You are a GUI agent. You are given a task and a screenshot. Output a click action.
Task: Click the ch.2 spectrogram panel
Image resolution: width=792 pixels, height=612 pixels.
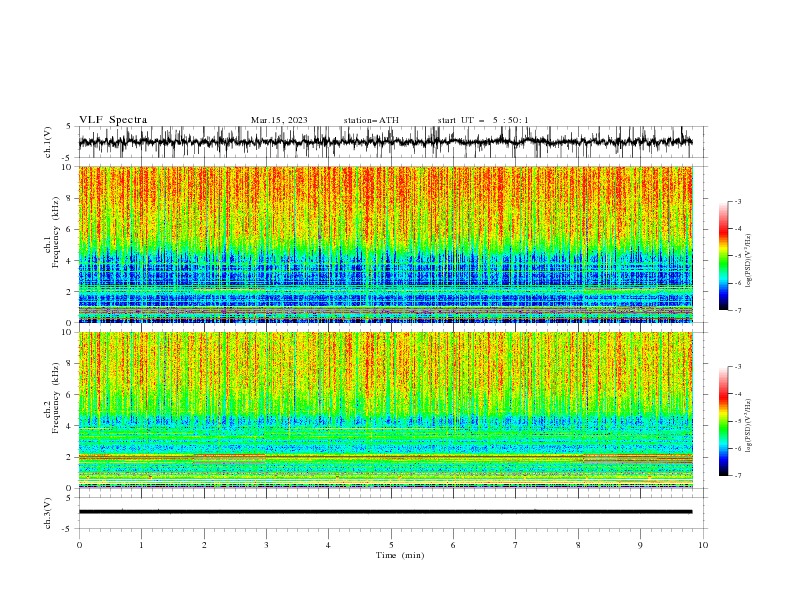click(386, 410)
